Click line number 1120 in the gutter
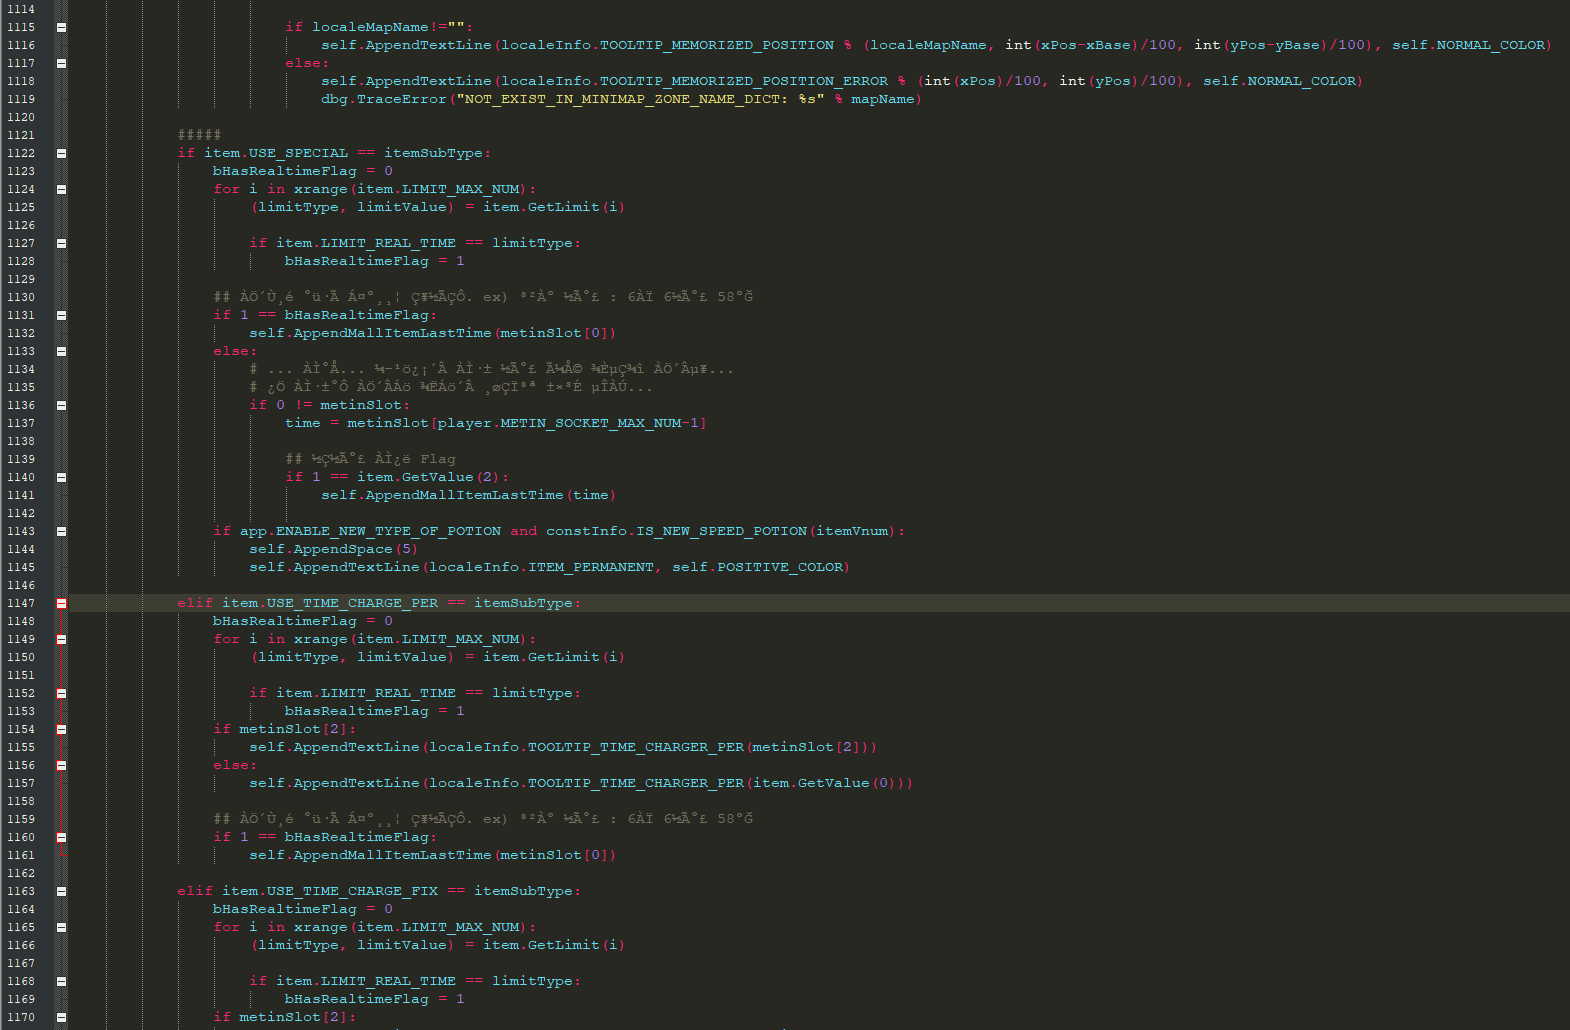Screen dimensions: 1570x1030 coord(21,117)
